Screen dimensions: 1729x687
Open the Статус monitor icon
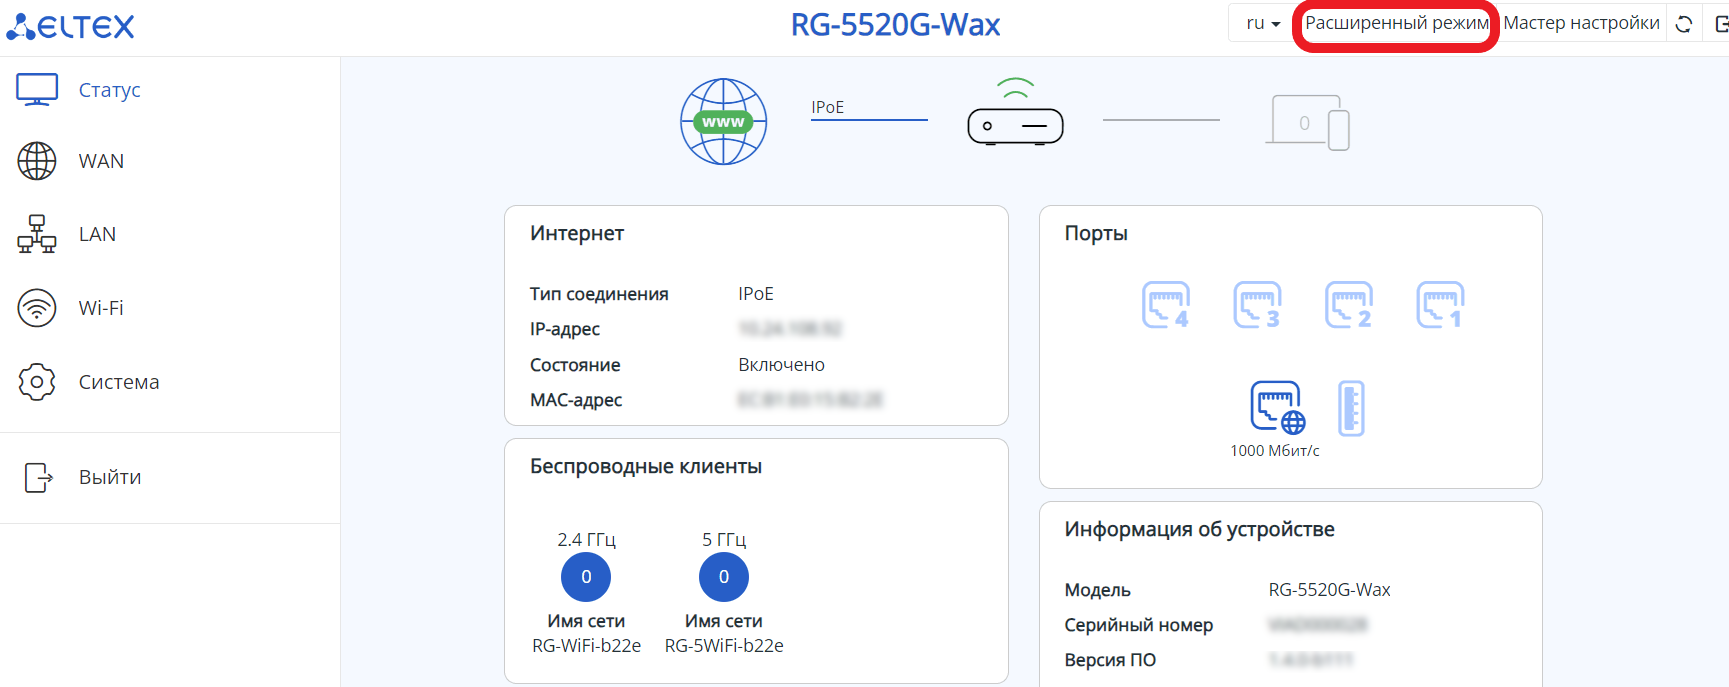[37, 89]
